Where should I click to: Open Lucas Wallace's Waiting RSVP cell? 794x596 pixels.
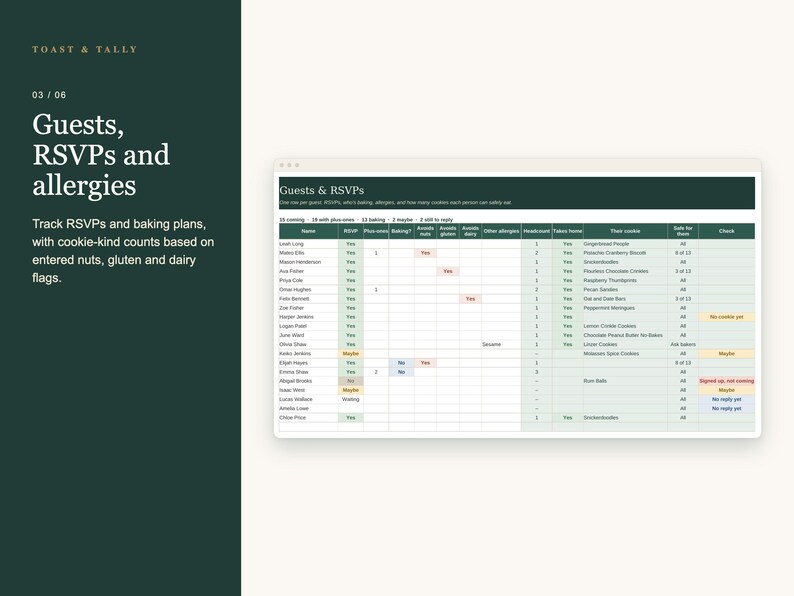point(350,399)
